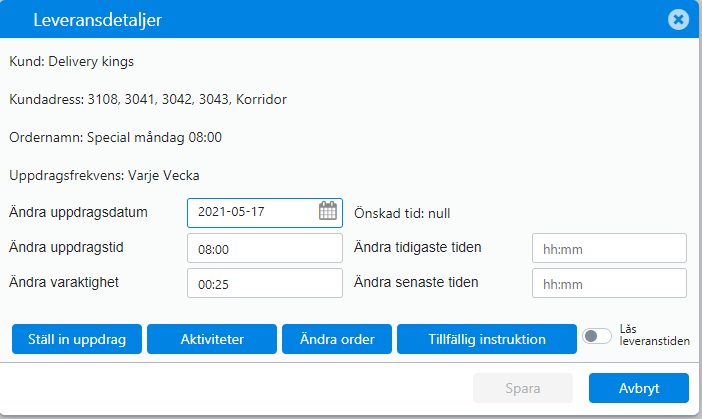Focus the Ändra uppdragsdatum date field
702x419 pixels.
click(x=265, y=213)
